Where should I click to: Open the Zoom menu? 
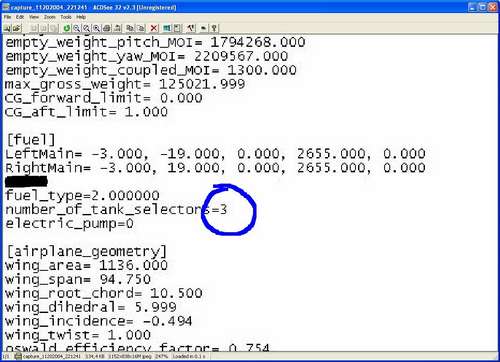coord(50,17)
